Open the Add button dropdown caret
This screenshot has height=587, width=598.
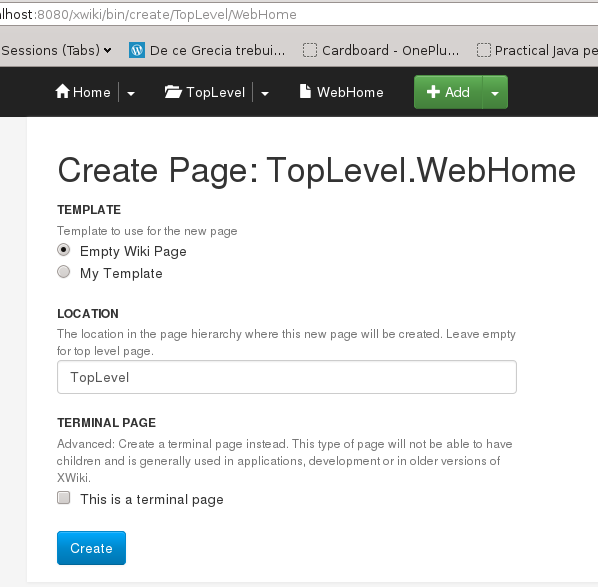pyautogui.click(x=495, y=92)
